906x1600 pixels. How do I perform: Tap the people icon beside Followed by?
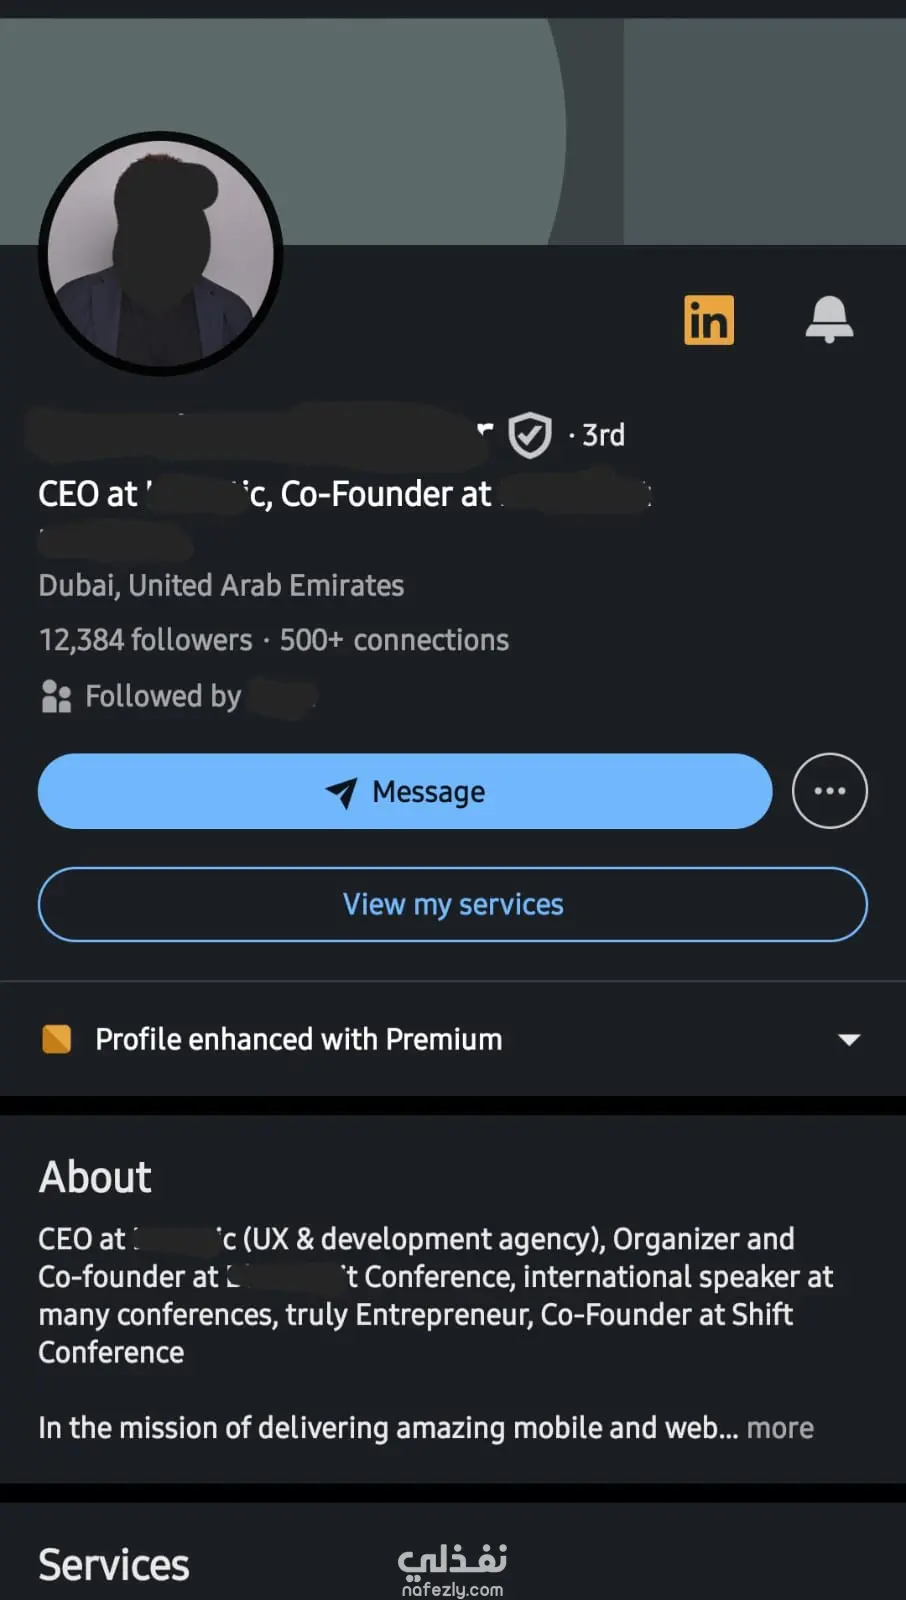coord(56,696)
